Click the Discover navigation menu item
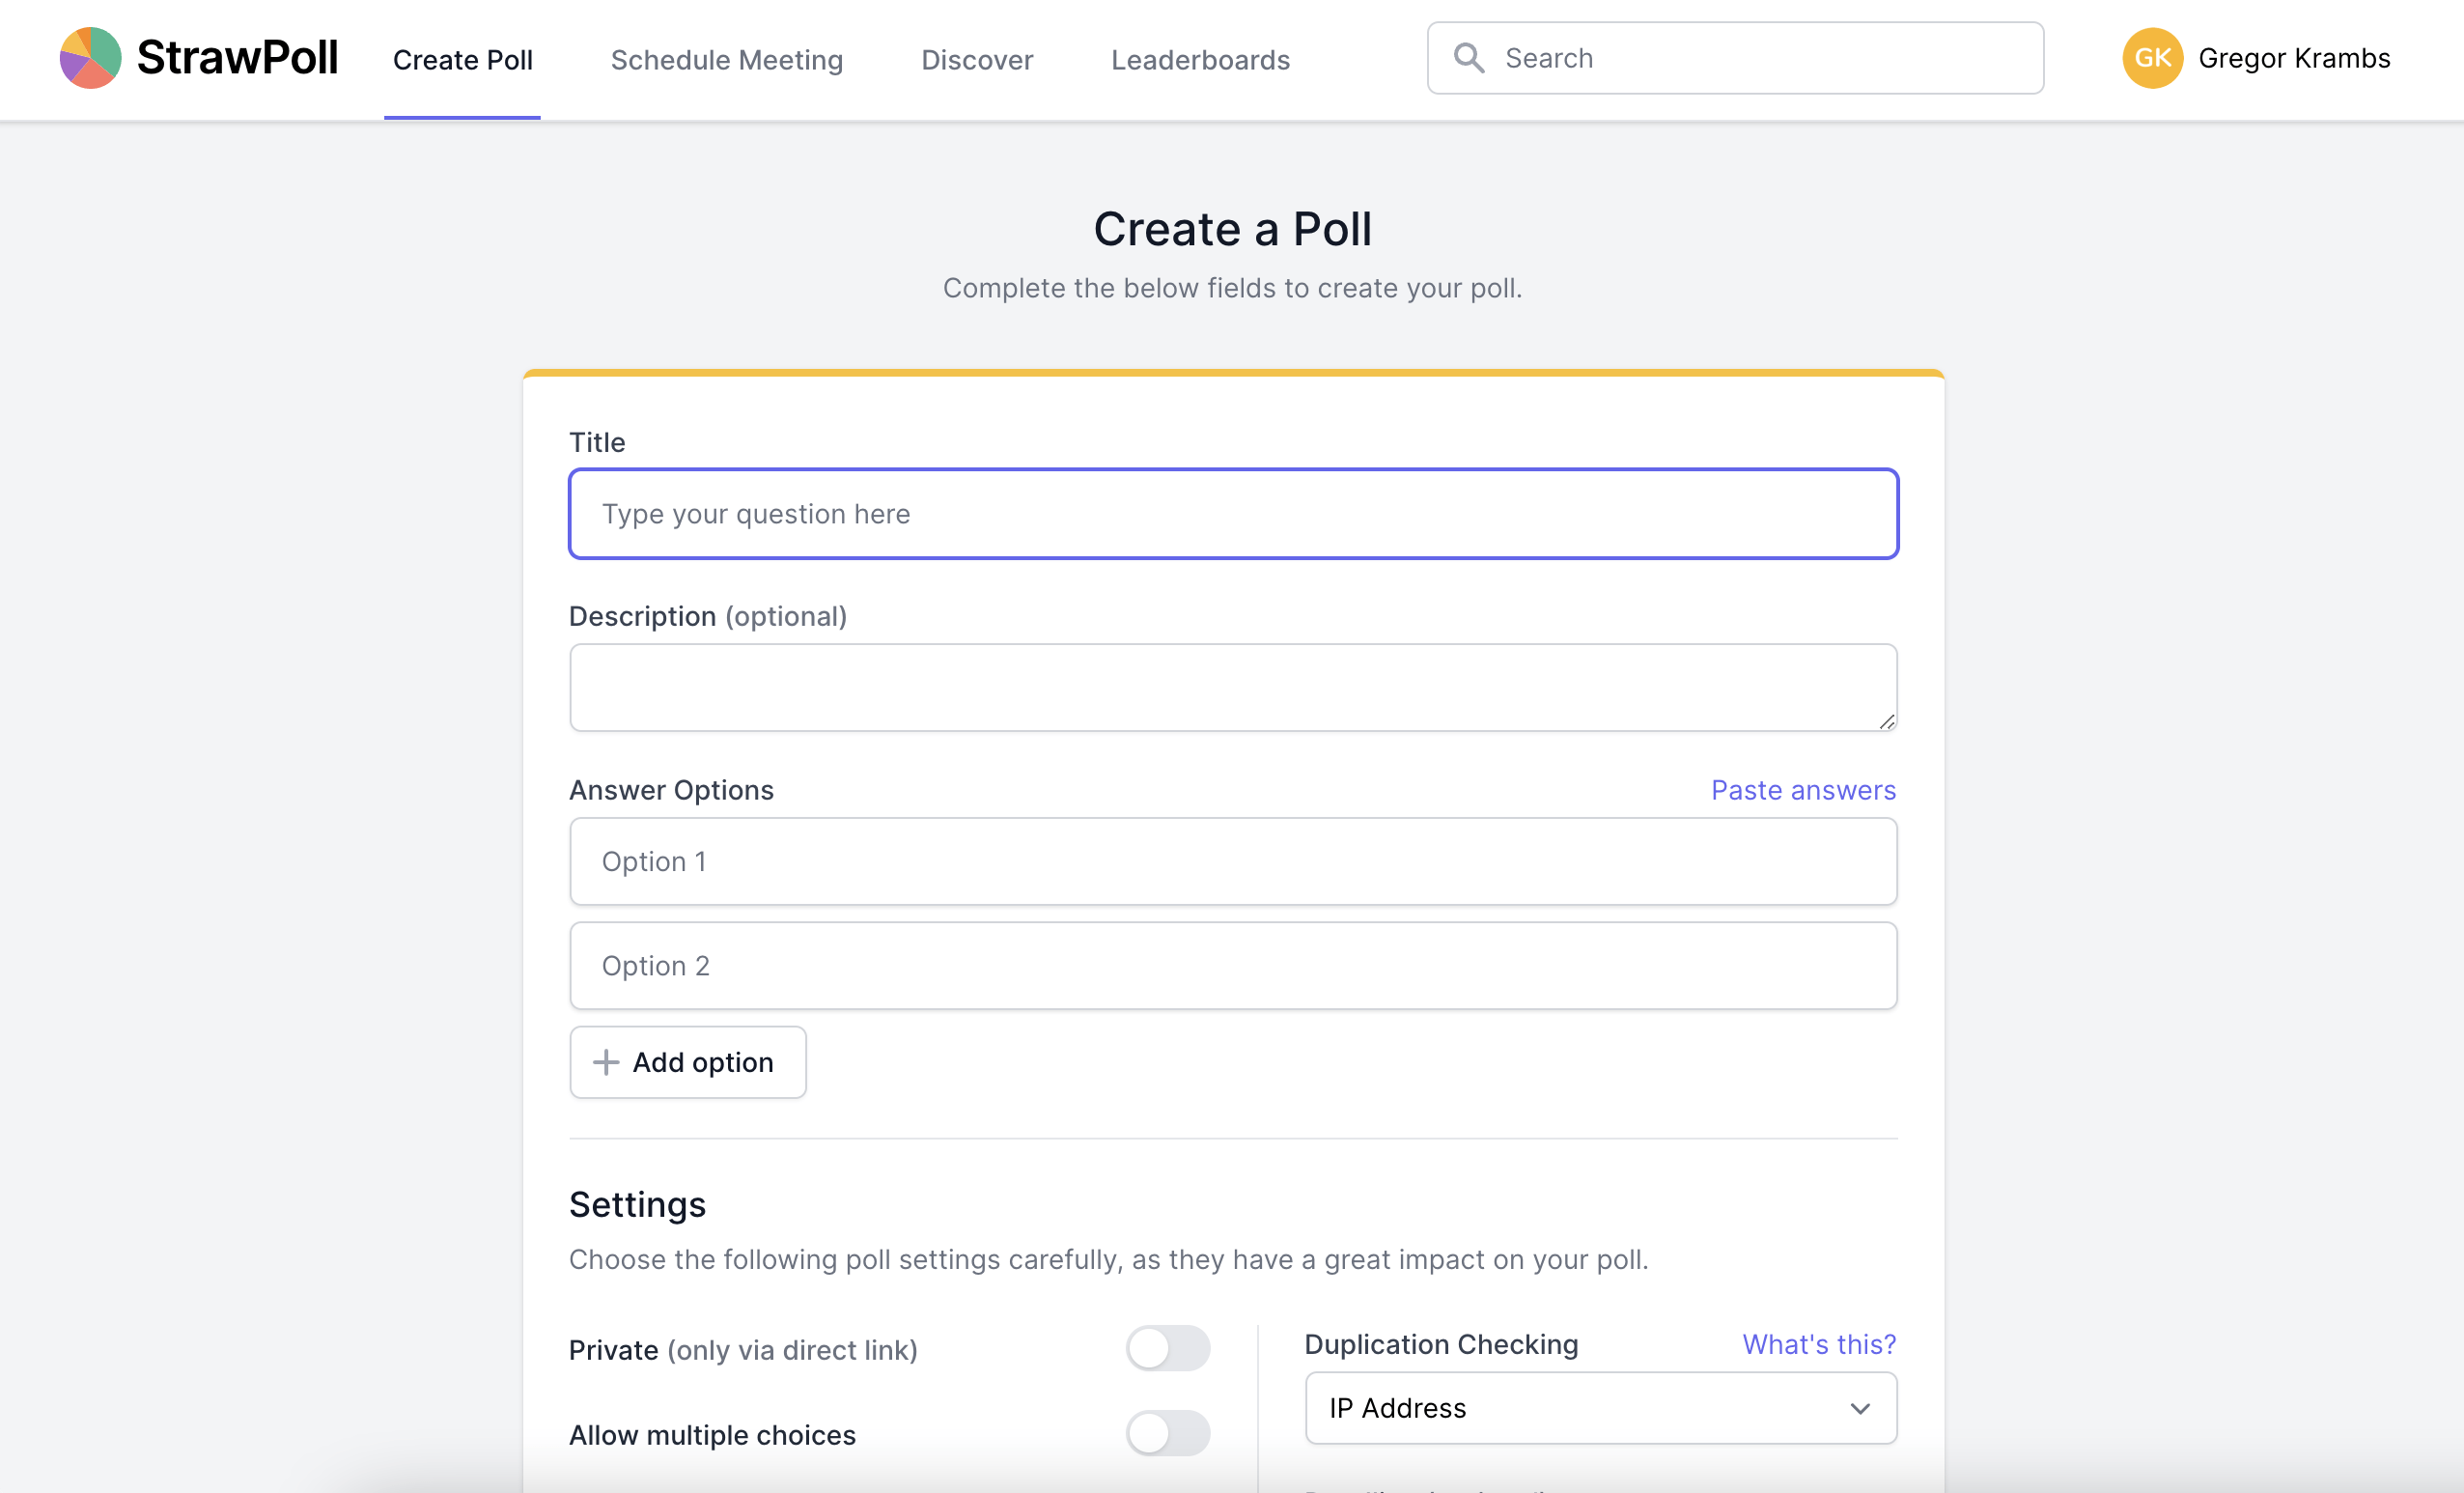The width and height of the screenshot is (2464, 1493). pos(977,58)
